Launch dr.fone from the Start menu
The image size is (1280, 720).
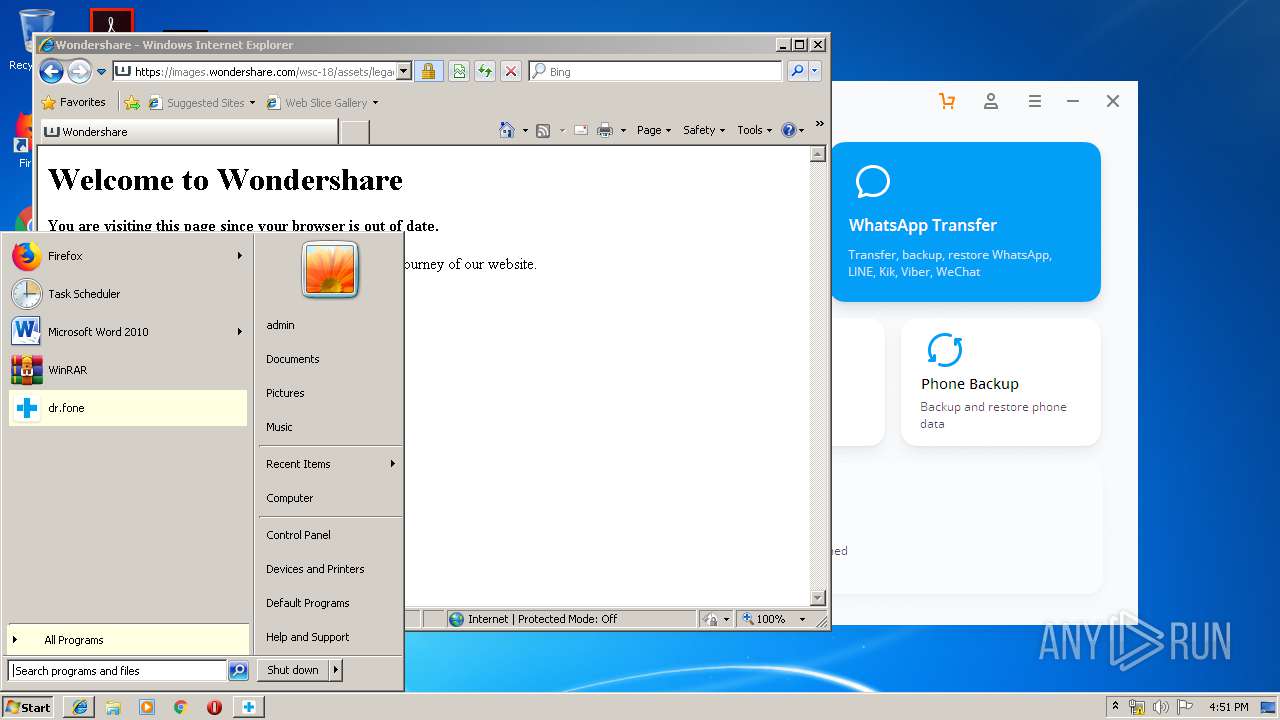point(127,408)
